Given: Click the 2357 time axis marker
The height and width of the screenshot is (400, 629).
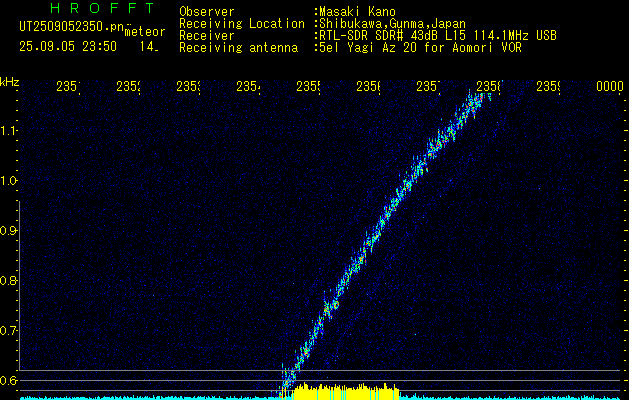Looking at the screenshot, I should coord(428,86).
